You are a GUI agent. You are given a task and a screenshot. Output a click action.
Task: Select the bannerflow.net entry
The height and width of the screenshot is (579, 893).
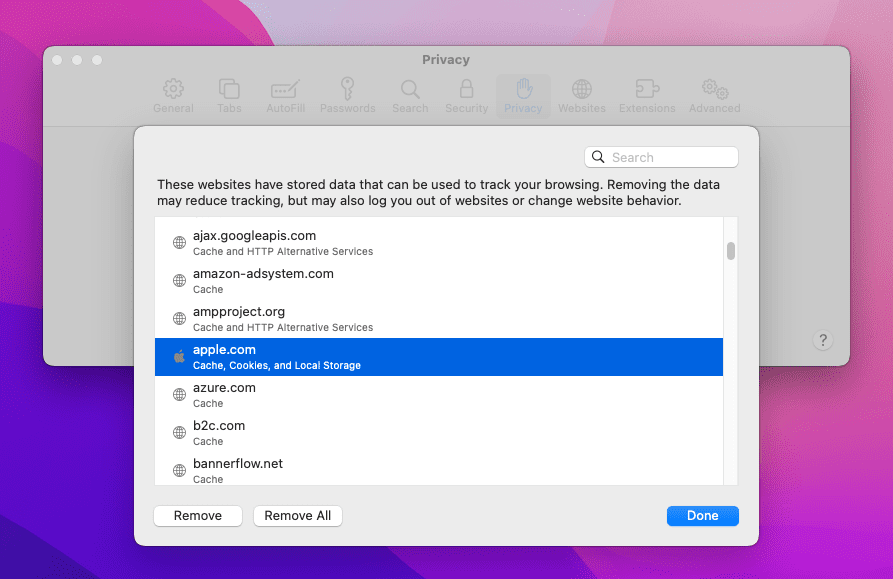tap(439, 469)
